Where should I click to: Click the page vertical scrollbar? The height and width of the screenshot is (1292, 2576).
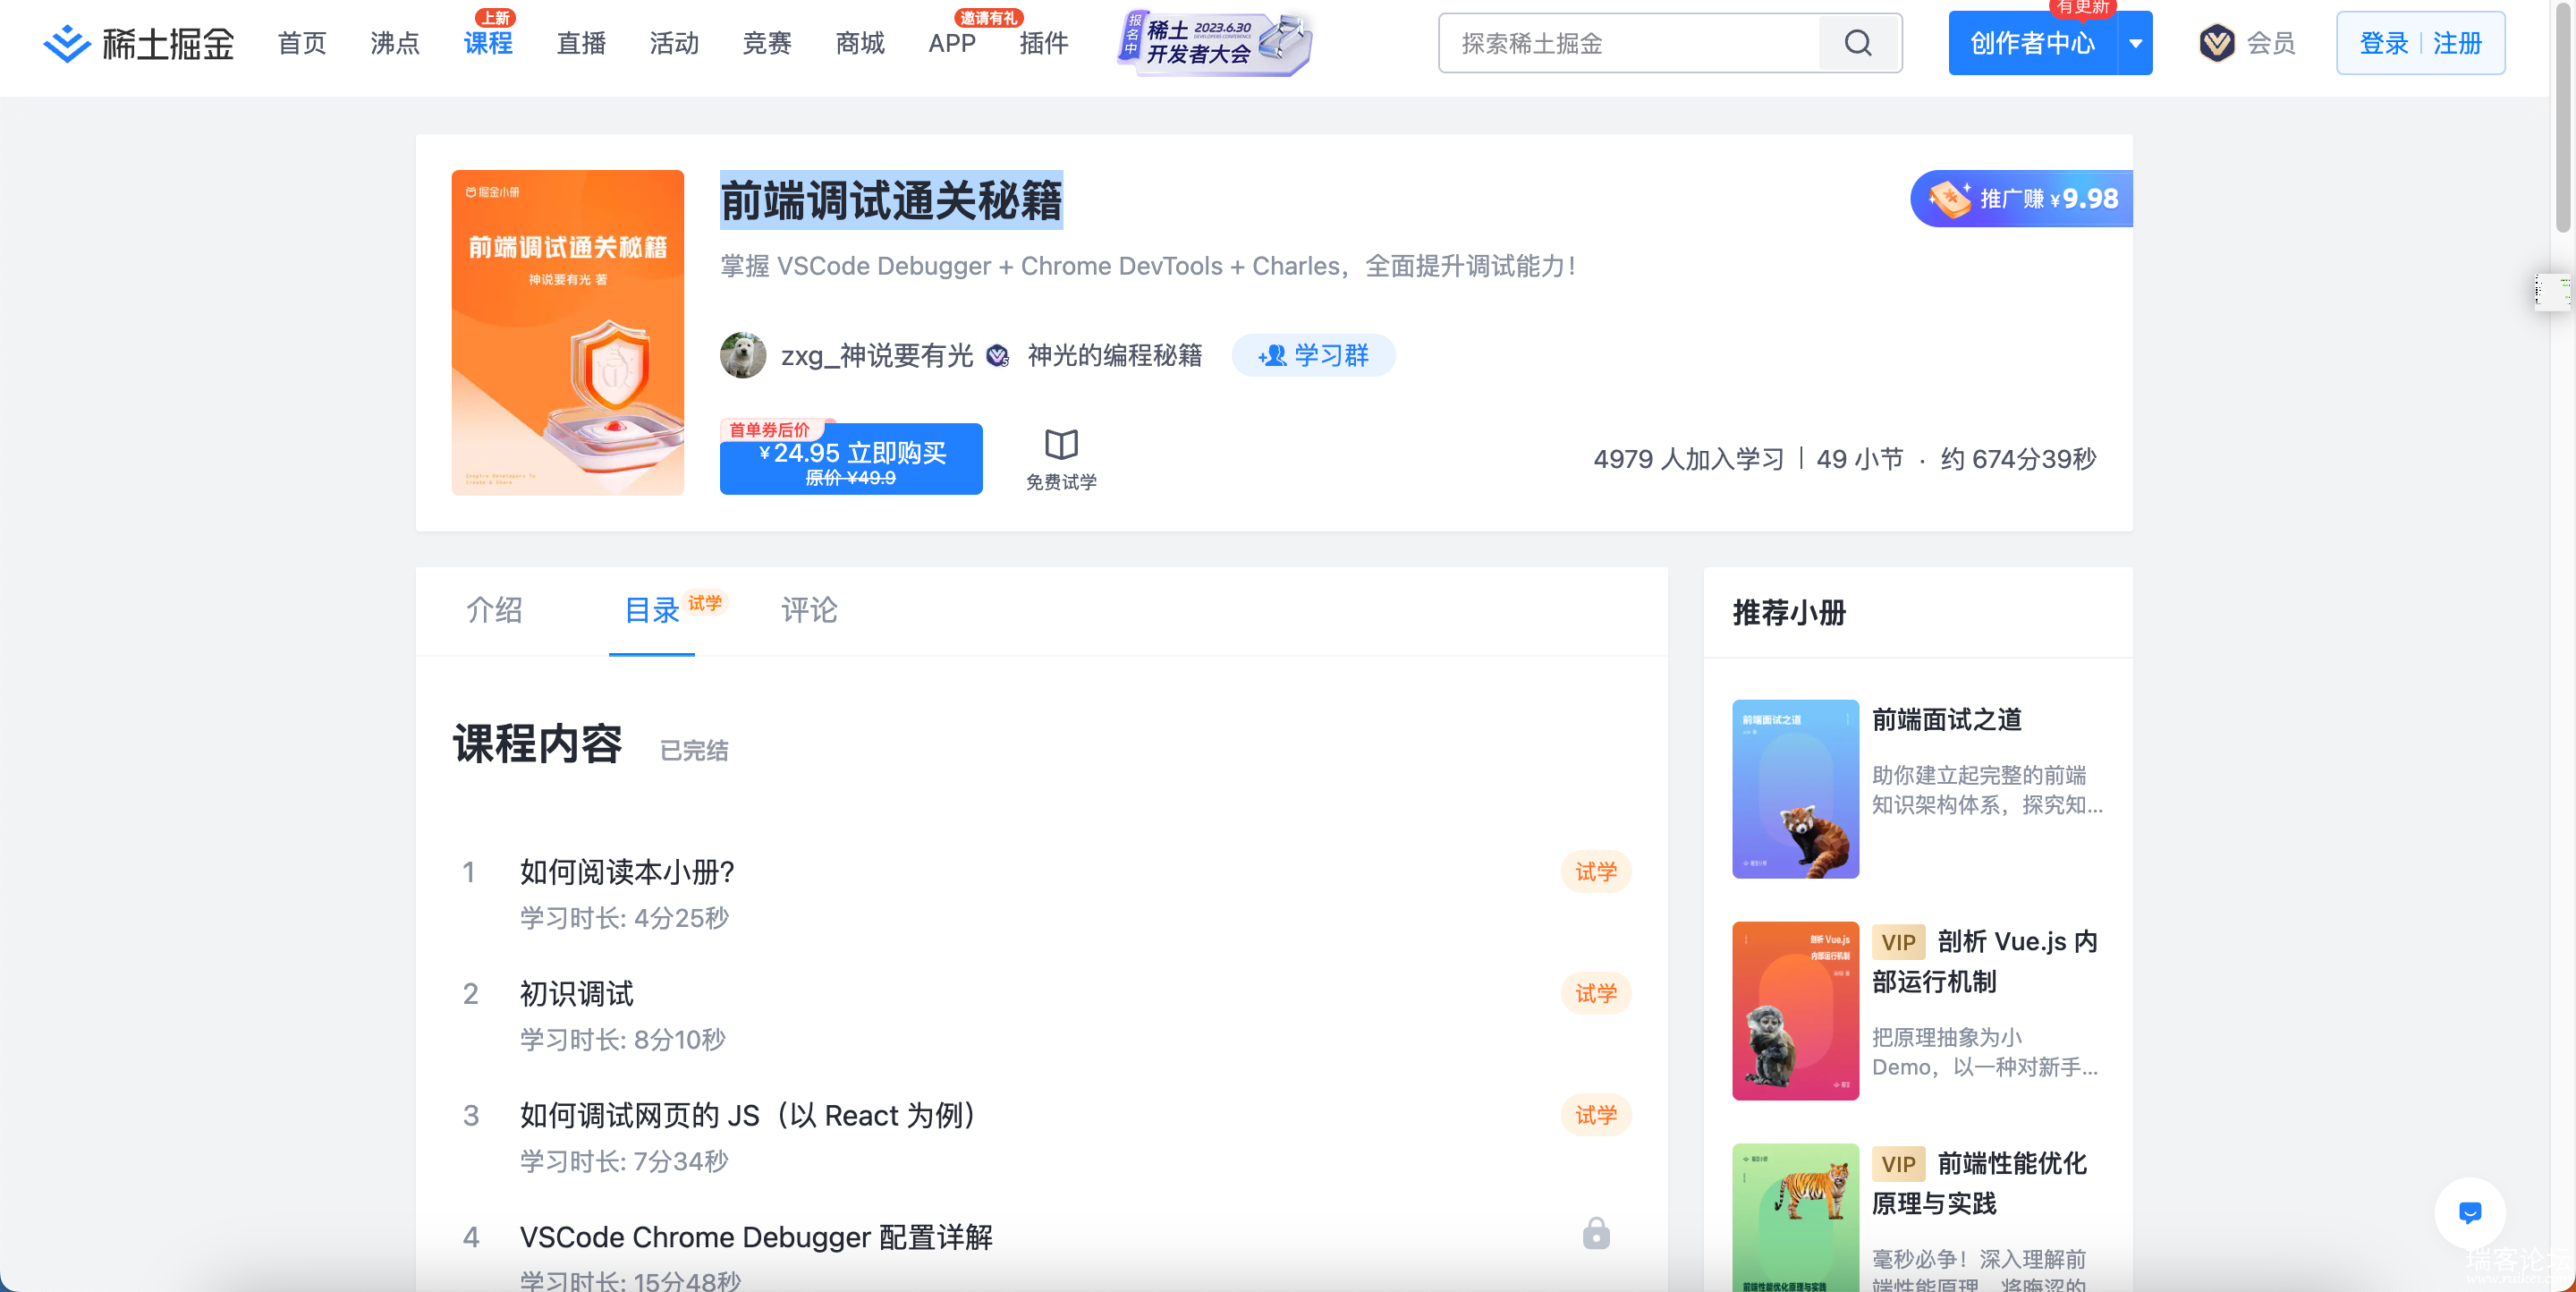[2562, 118]
